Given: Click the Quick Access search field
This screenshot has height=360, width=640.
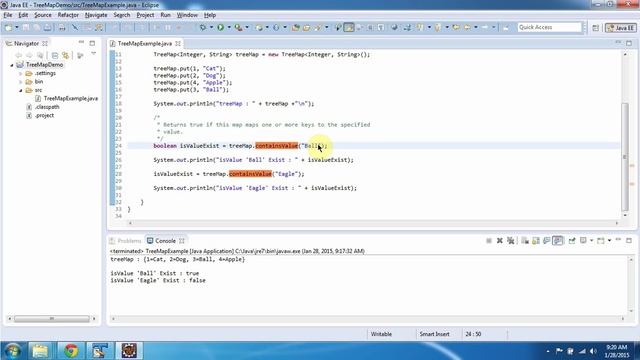Looking at the screenshot, I should [x=549, y=27].
